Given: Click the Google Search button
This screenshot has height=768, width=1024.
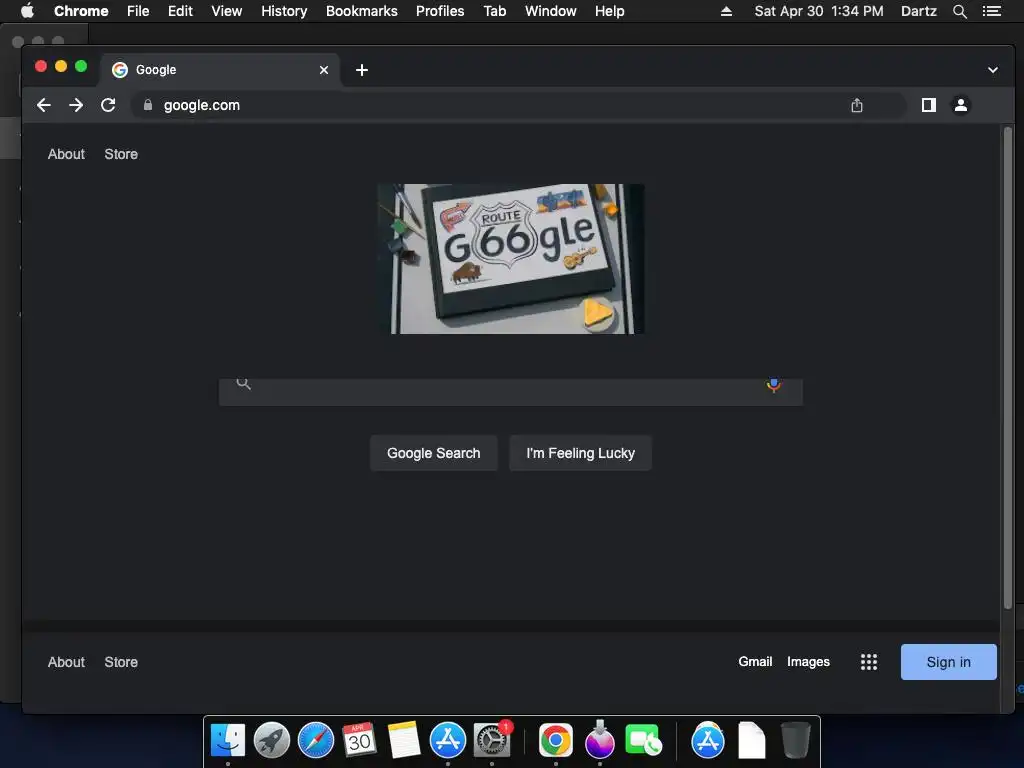Looking at the screenshot, I should pos(434,453).
